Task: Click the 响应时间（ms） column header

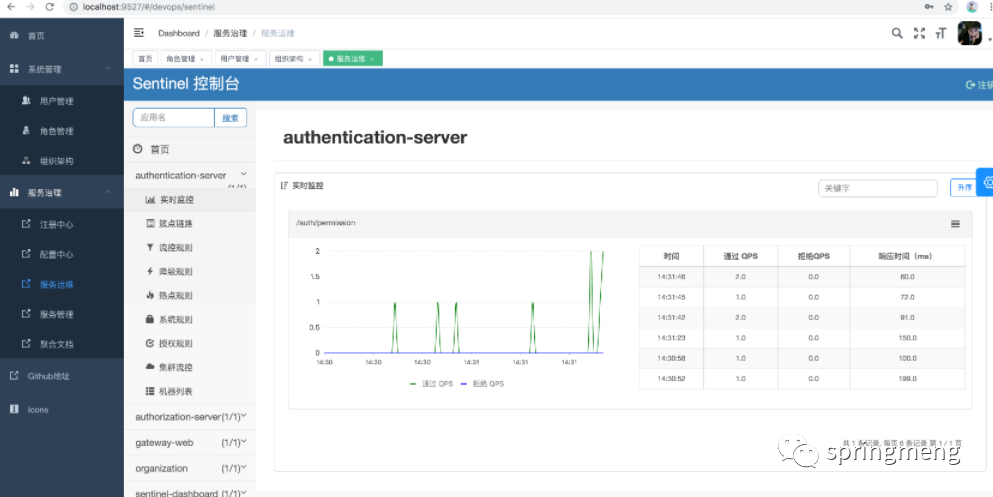Action: point(907,256)
